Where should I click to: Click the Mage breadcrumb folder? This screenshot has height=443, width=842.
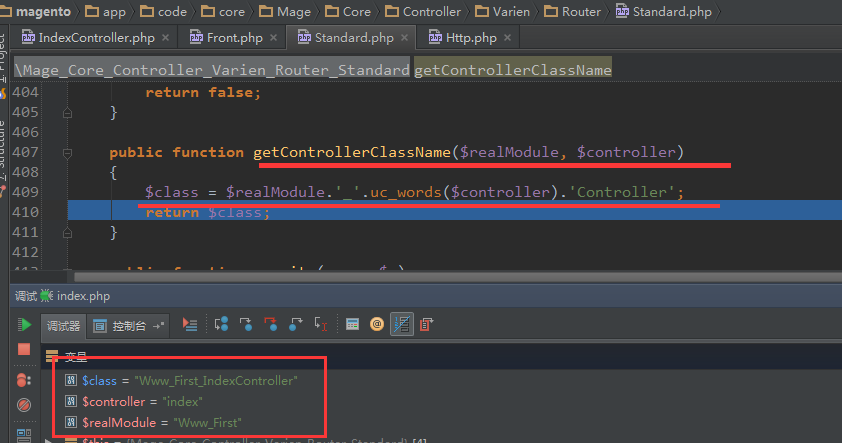[285, 11]
